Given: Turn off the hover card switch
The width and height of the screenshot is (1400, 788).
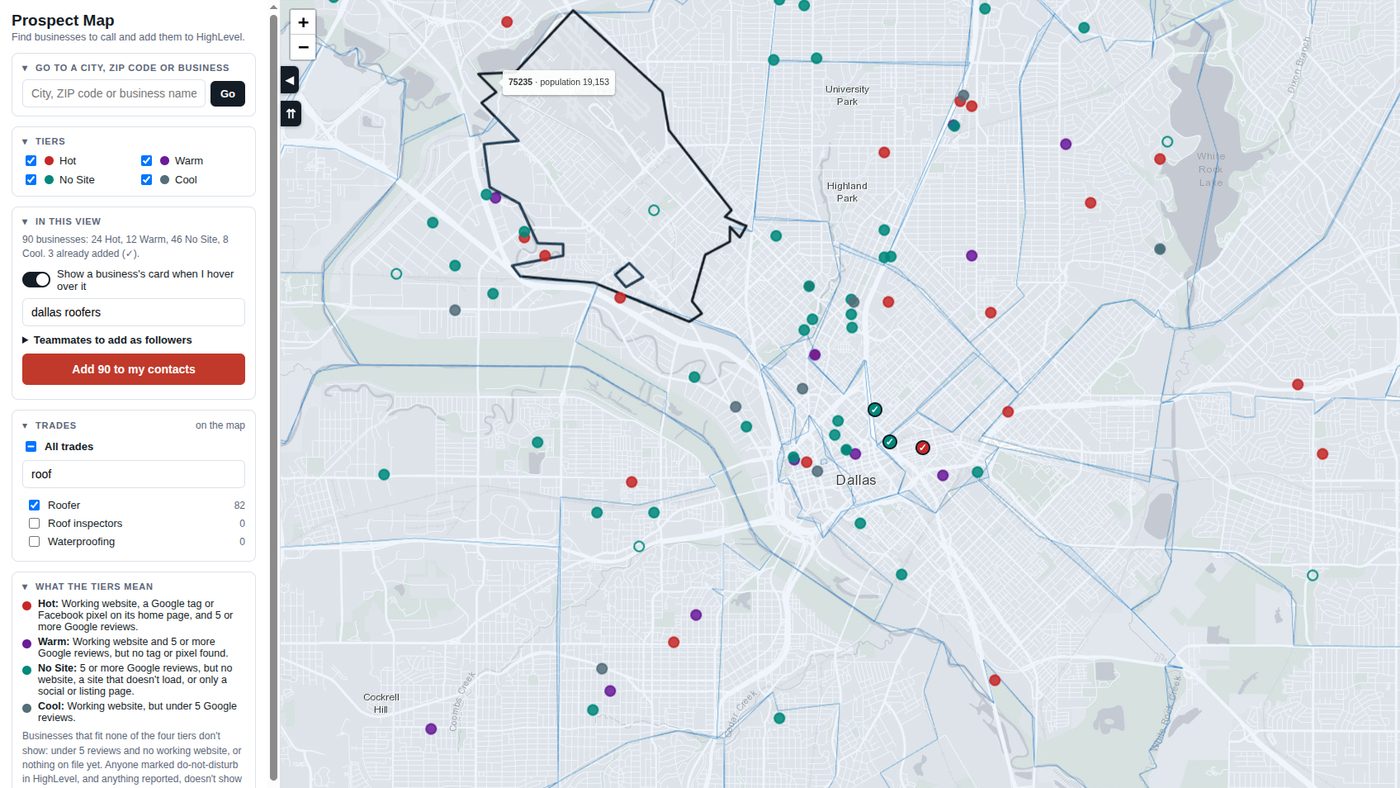Looking at the screenshot, I should click(x=36, y=280).
